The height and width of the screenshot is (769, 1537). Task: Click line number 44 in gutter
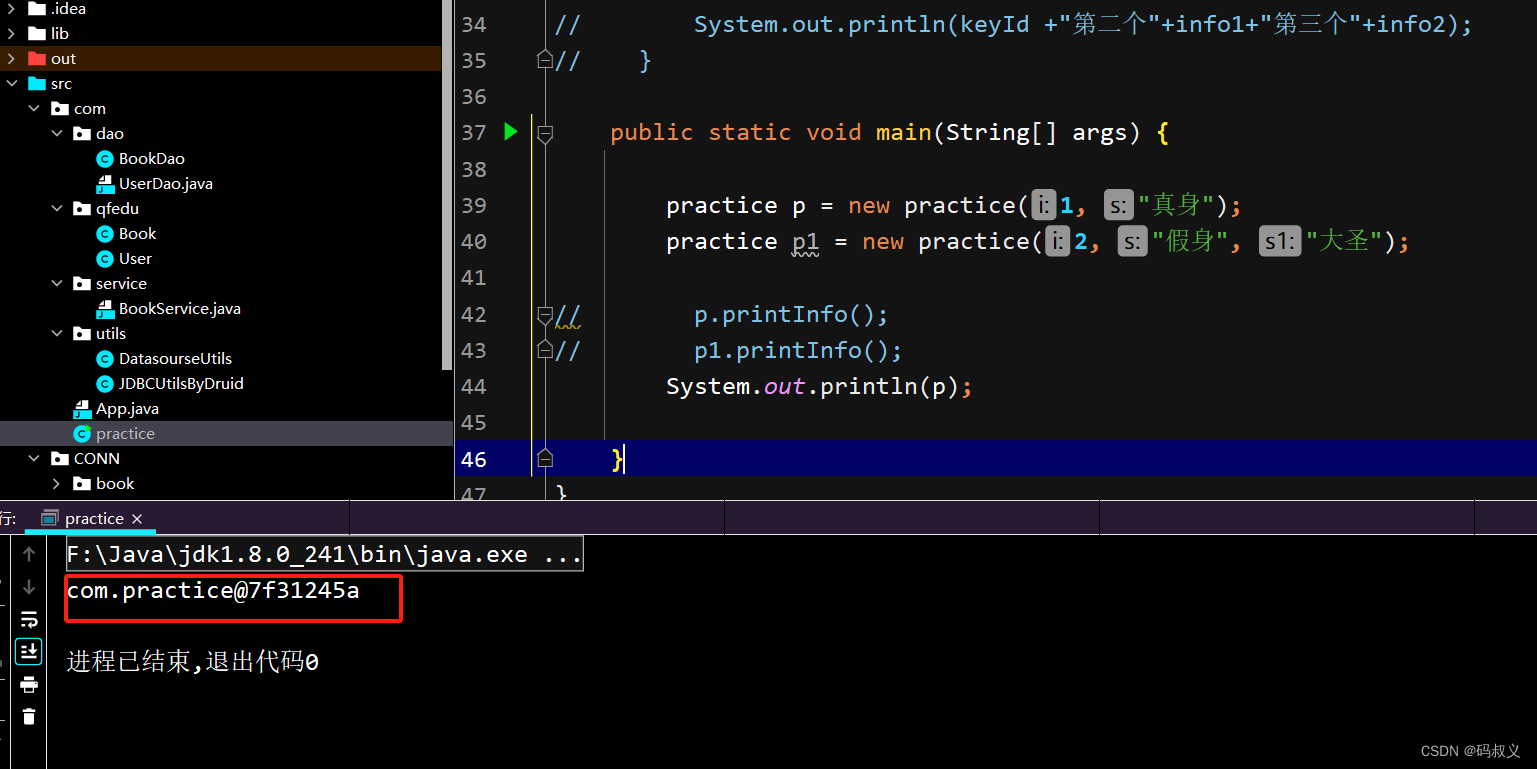(x=474, y=386)
